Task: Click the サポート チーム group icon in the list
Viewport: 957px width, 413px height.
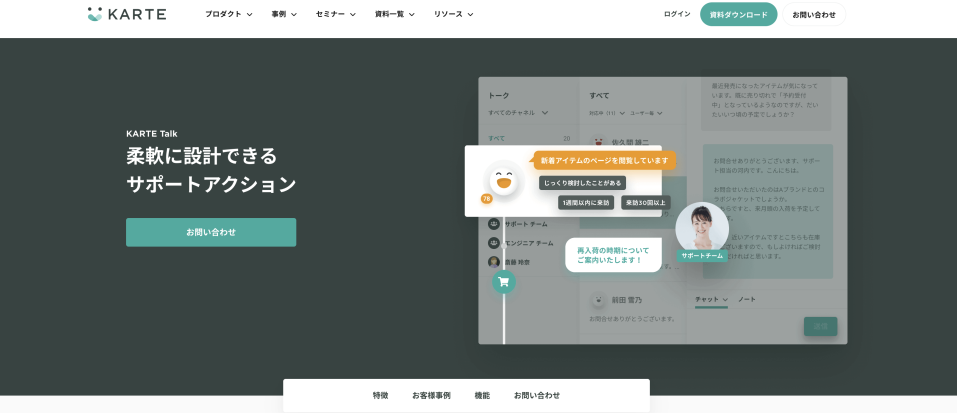Action: (494, 224)
